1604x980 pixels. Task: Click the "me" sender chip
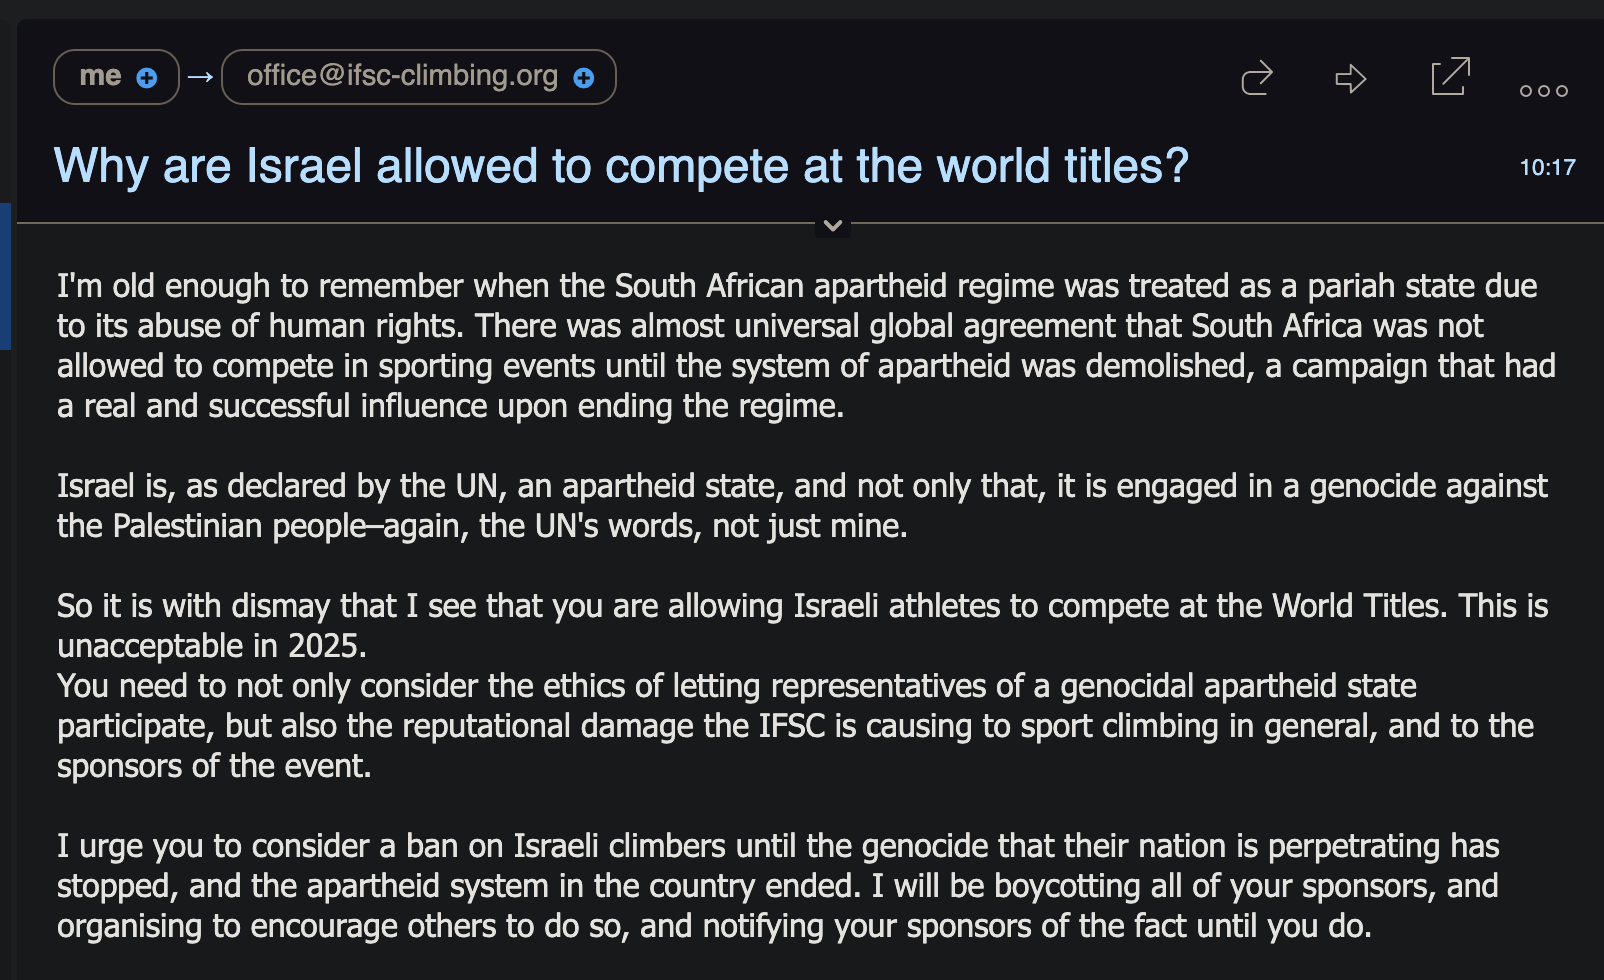(x=101, y=77)
